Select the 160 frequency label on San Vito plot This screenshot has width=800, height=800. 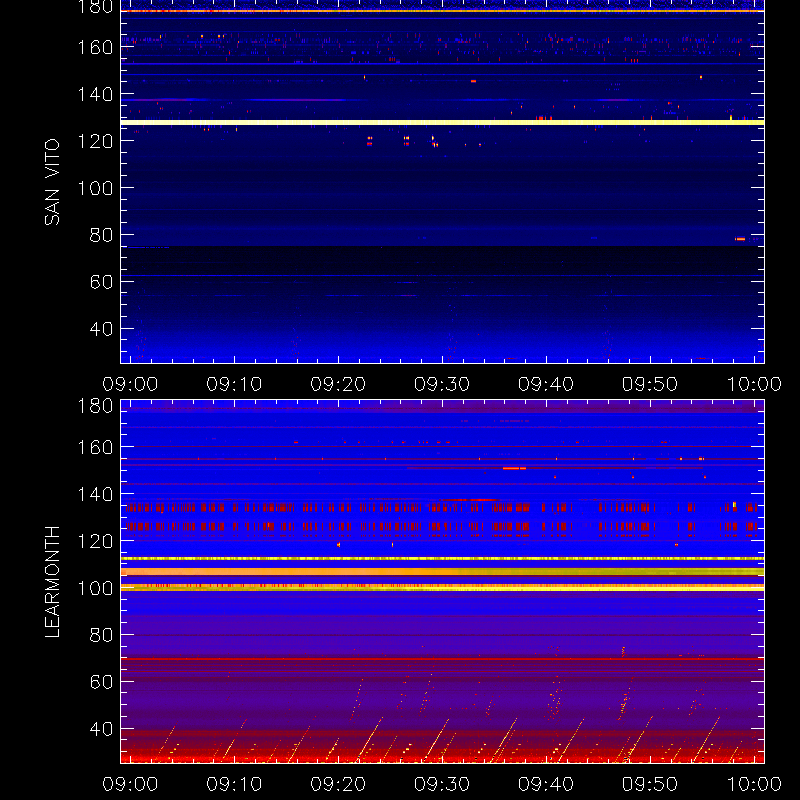[95, 47]
